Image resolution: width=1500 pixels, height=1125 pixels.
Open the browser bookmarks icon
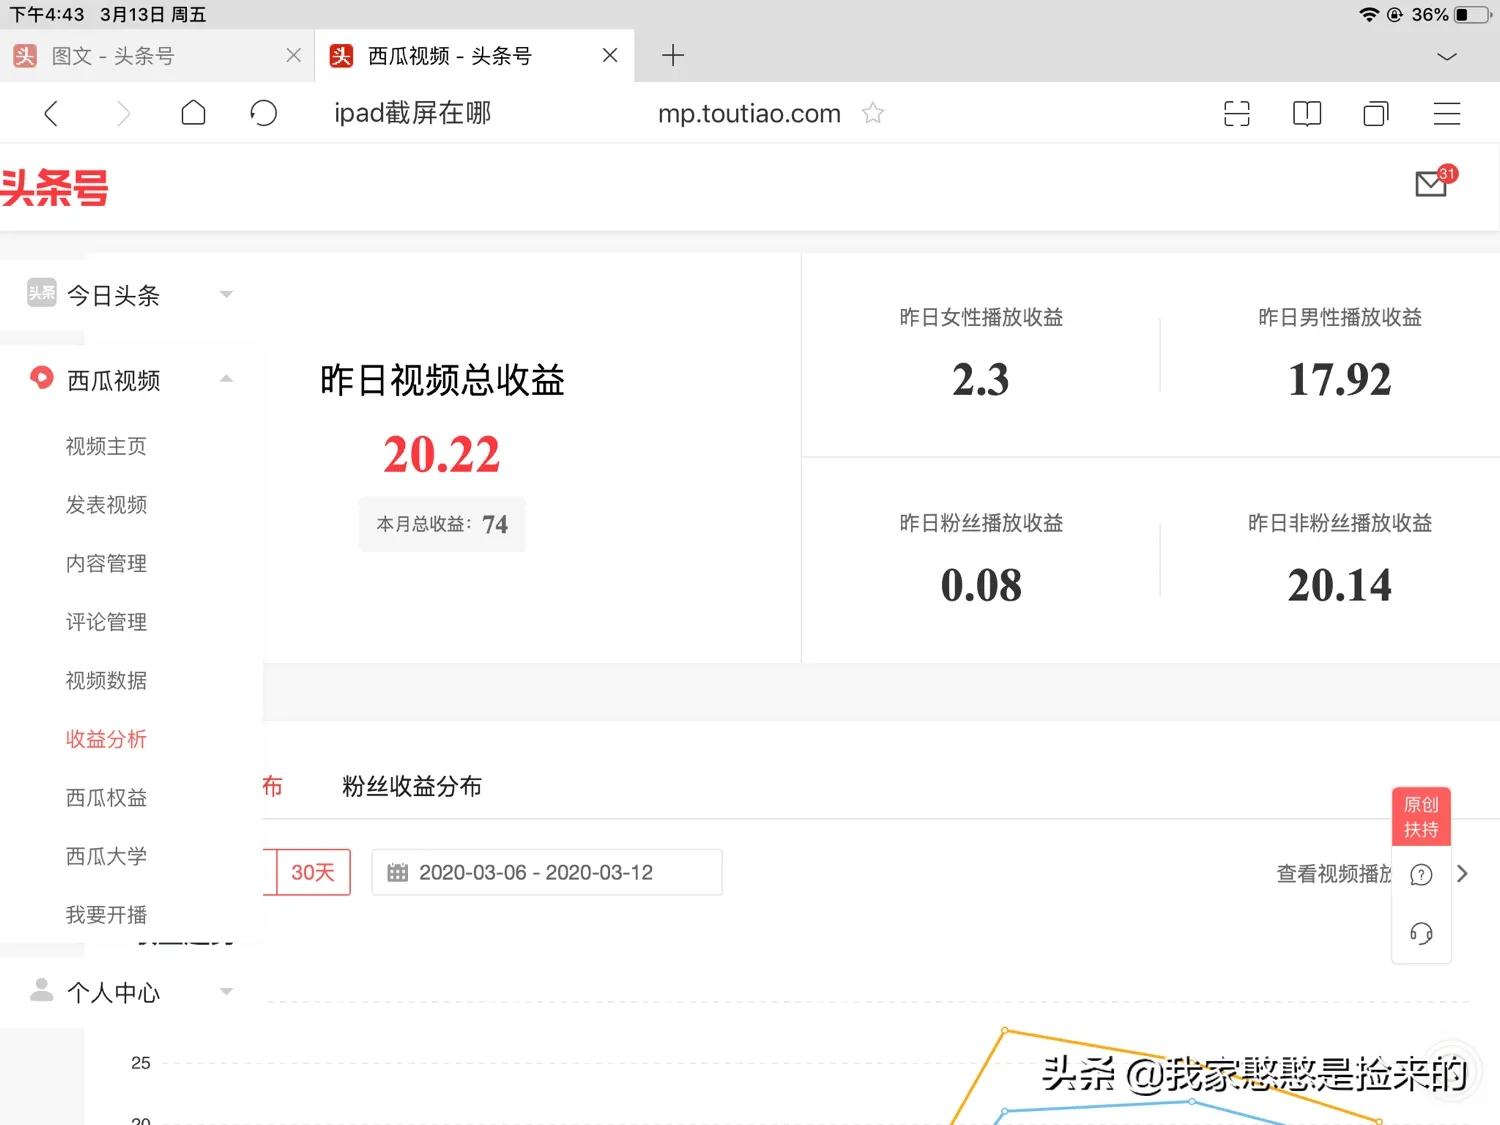click(1306, 113)
